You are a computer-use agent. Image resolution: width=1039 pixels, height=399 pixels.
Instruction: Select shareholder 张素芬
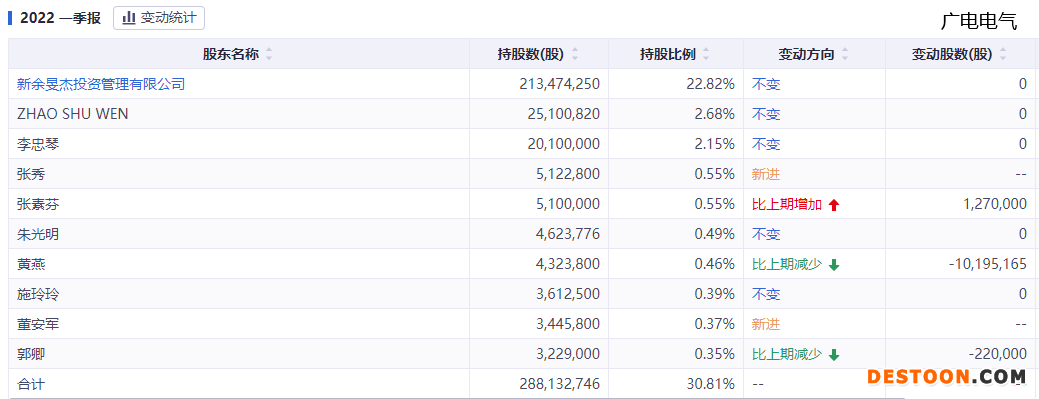pyautogui.click(x=38, y=205)
